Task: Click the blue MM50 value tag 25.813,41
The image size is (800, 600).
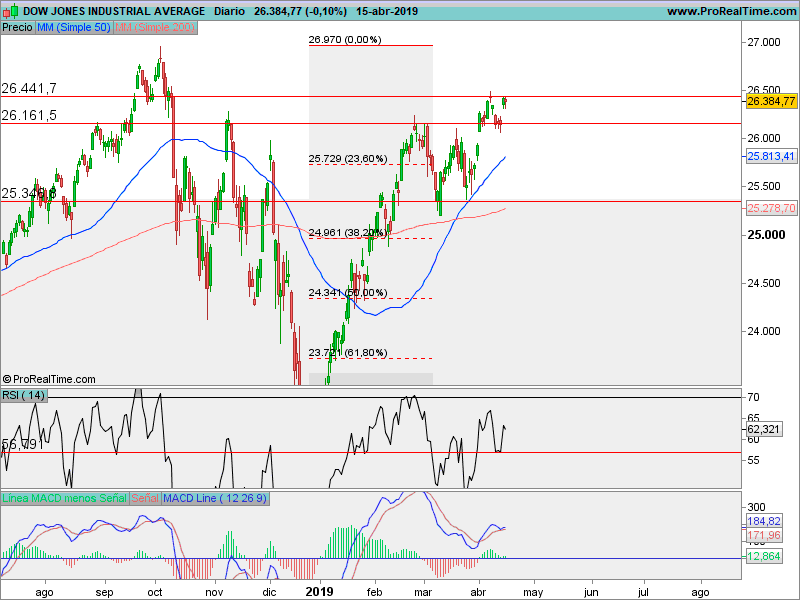Action: click(x=771, y=156)
